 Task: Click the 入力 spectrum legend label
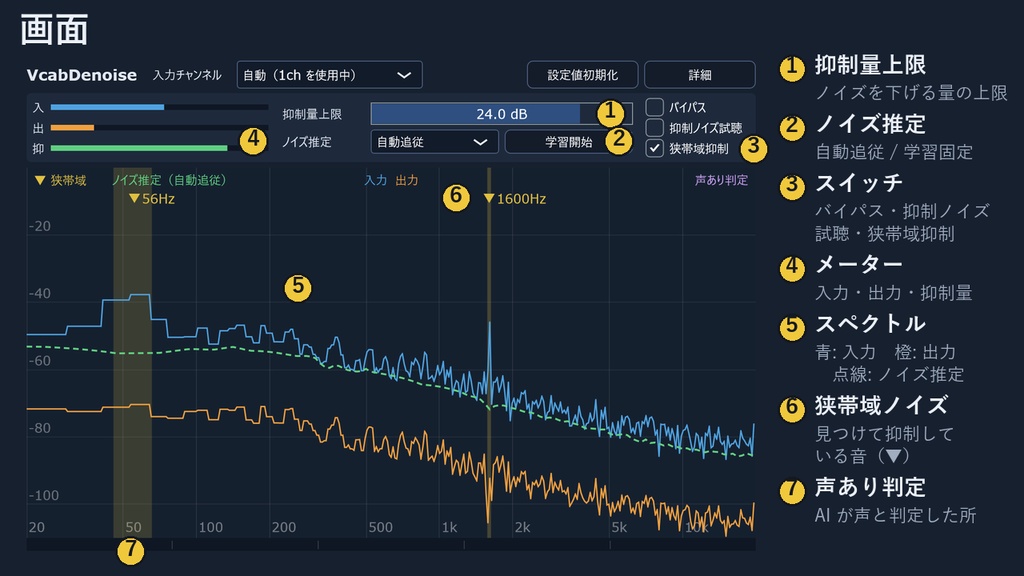tap(376, 180)
